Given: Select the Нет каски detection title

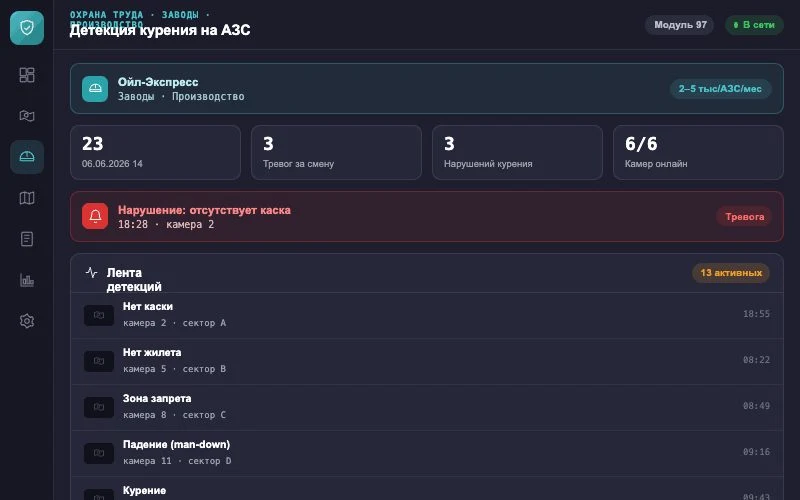Looking at the screenshot, I should point(148,307).
